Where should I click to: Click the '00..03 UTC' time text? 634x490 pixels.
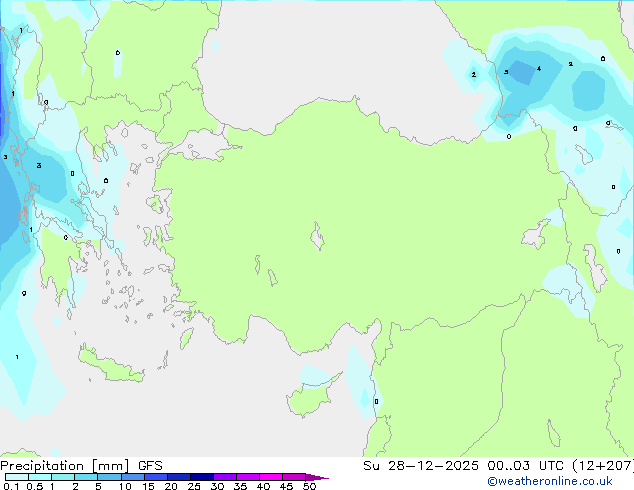tap(525, 466)
